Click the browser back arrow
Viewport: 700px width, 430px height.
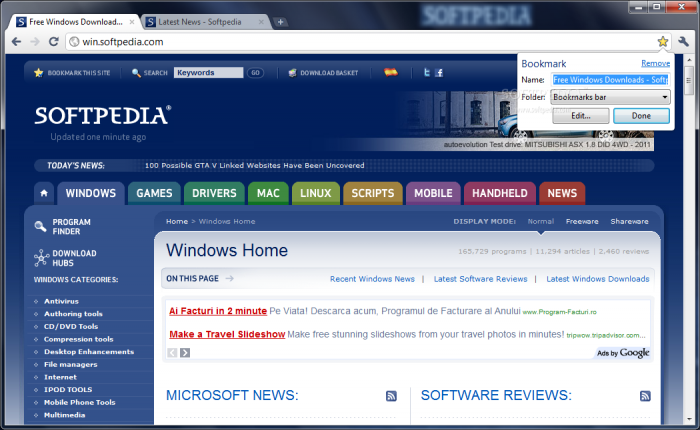pos(17,42)
